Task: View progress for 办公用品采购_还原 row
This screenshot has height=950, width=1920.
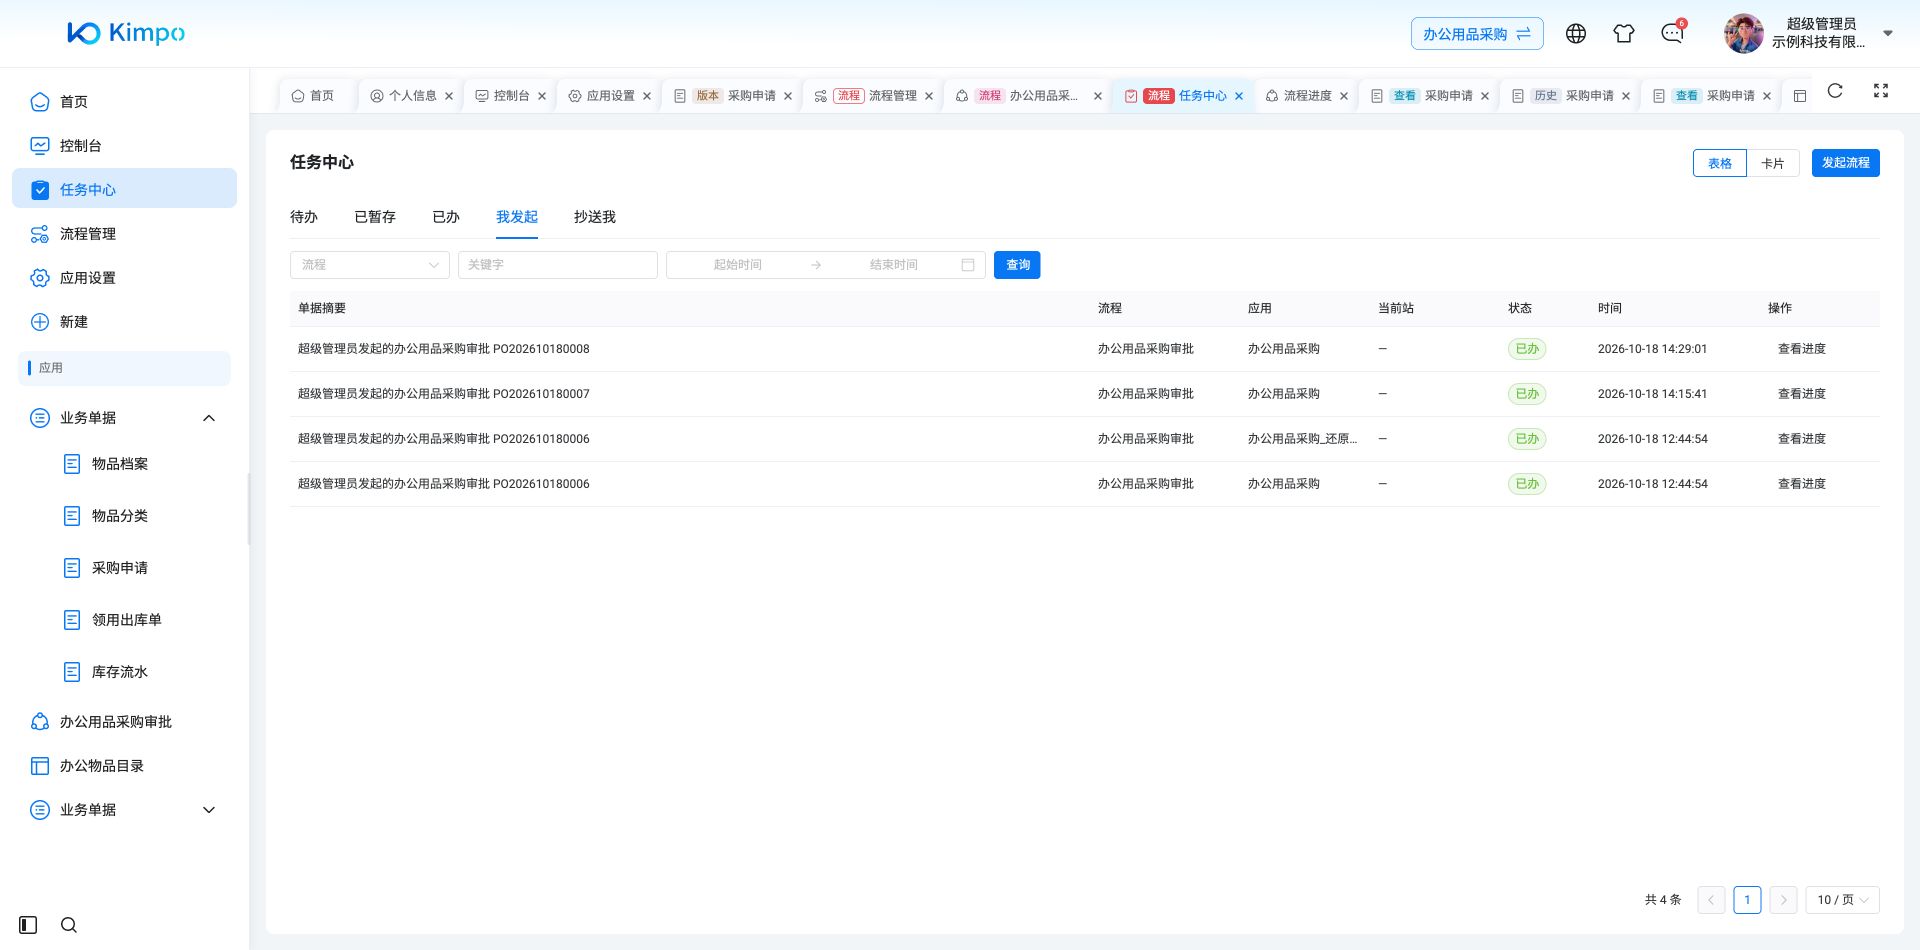Action: coord(1802,439)
